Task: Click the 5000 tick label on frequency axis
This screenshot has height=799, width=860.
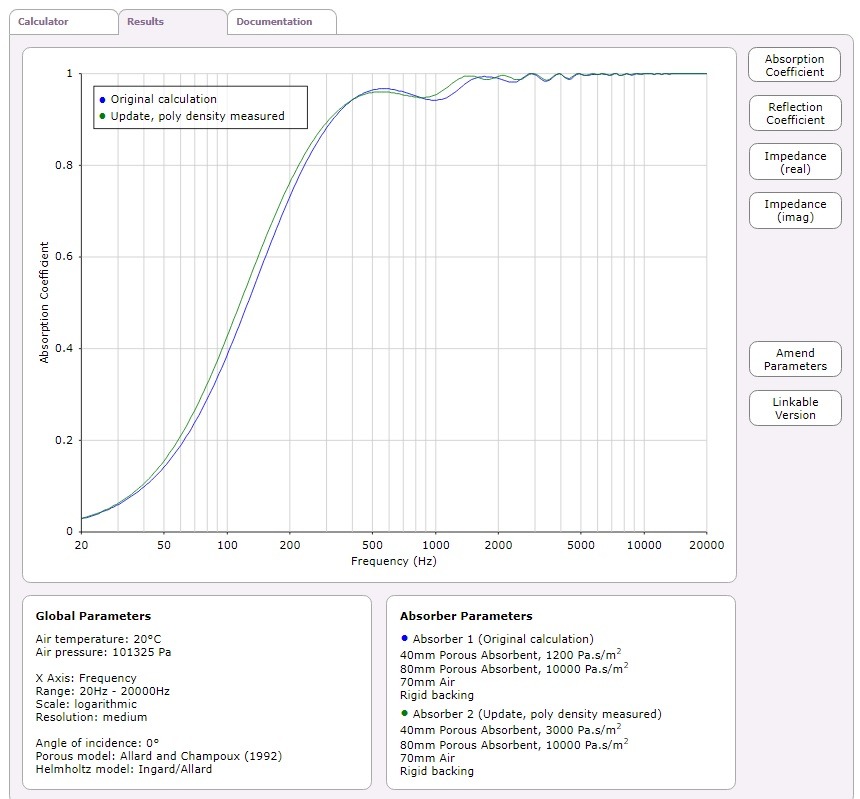Action: click(581, 545)
